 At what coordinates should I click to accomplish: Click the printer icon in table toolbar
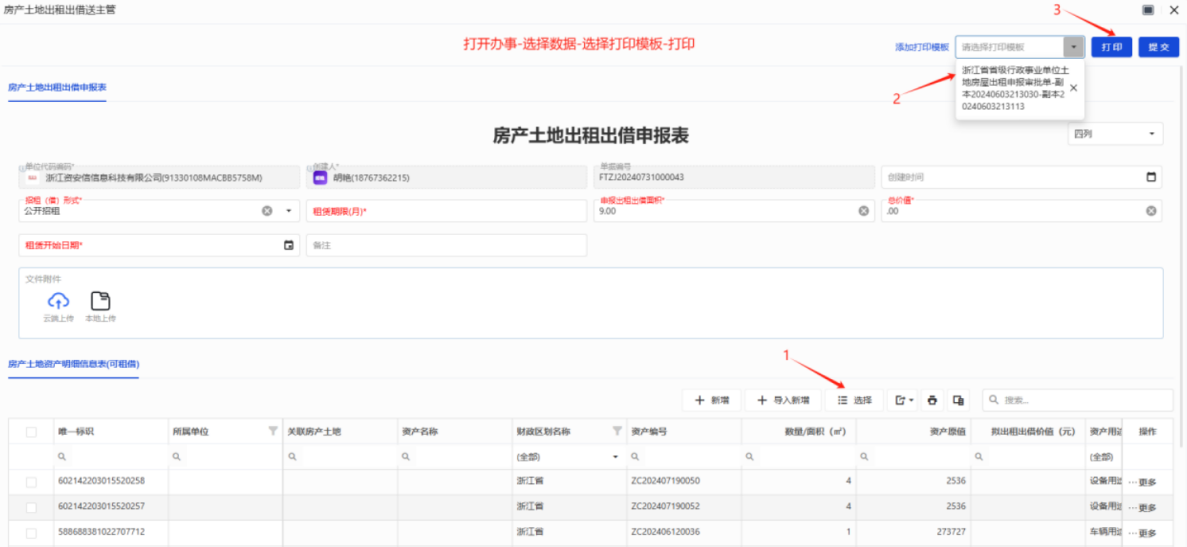click(932, 400)
